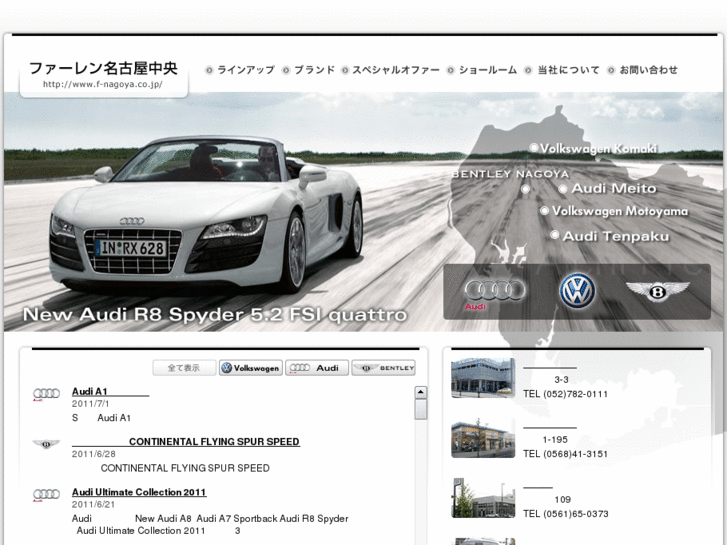Image resolution: width=727 pixels, height=545 pixels.
Task: Open Audi Ultimate Collection 2011 article
Action: click(x=139, y=492)
